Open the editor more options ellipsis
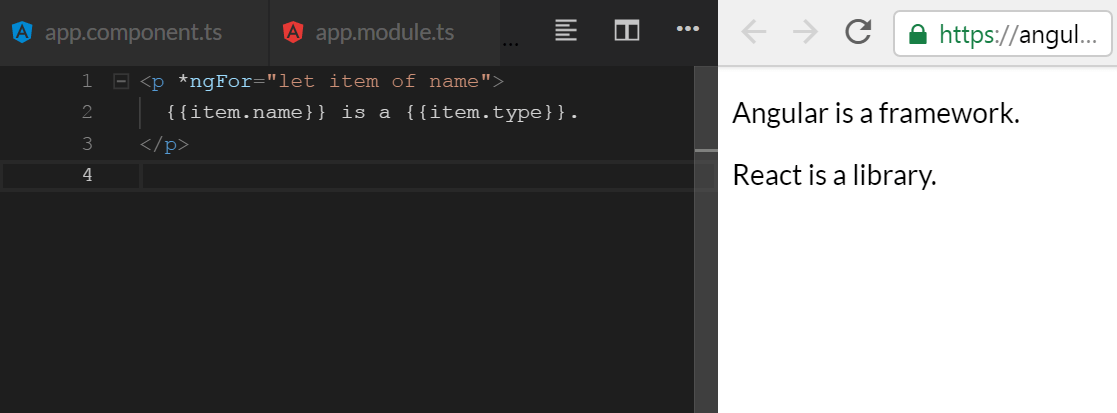This screenshot has height=413, width=1117. point(687,28)
